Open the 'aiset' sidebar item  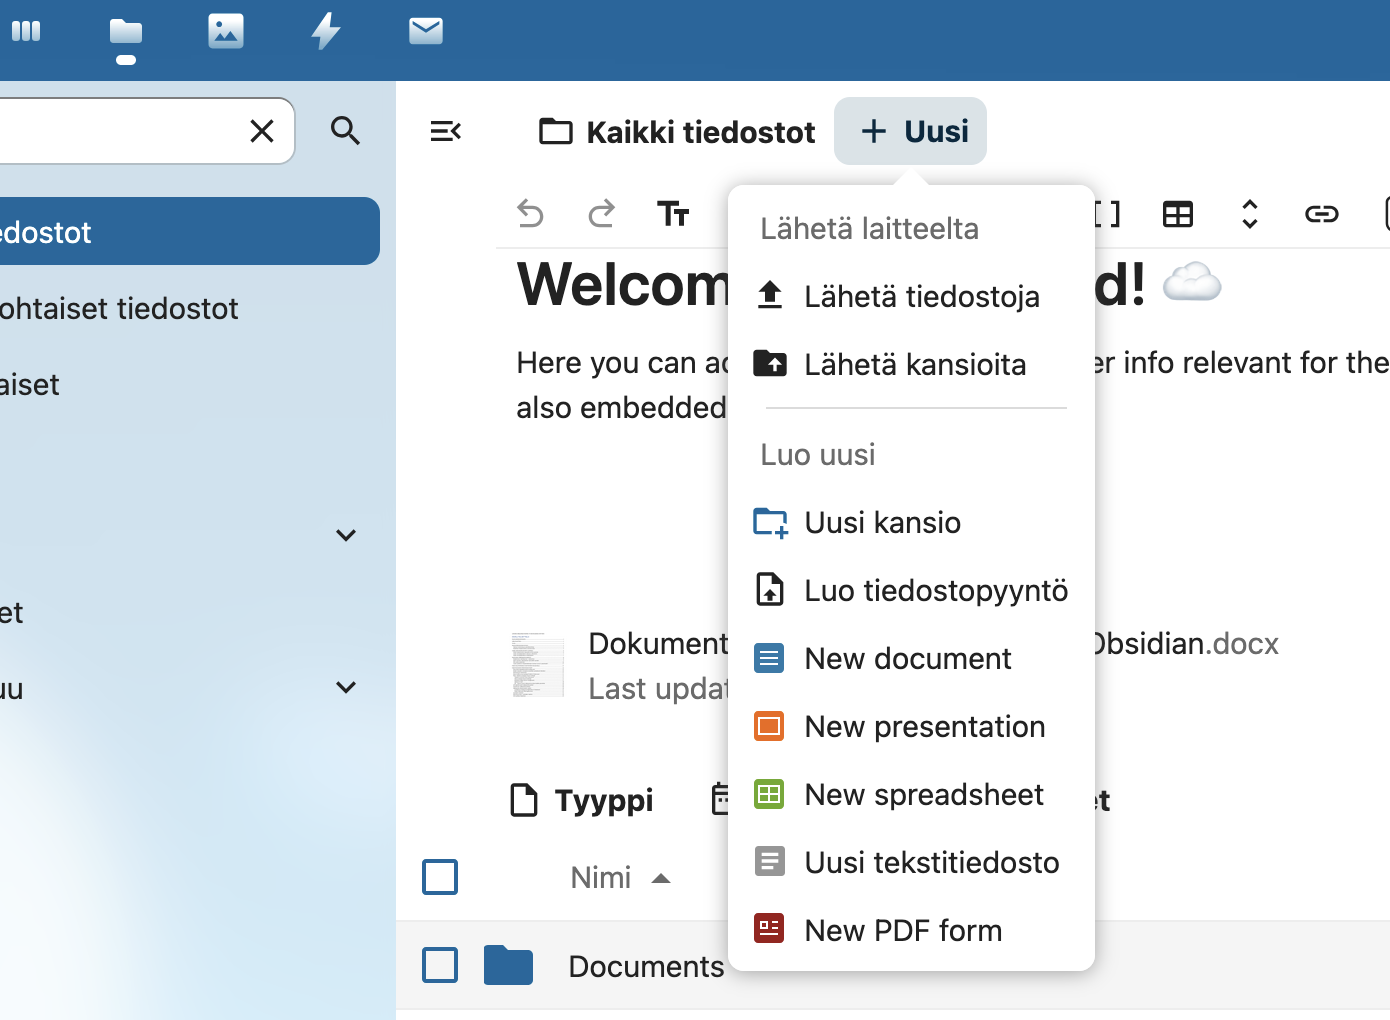point(188,385)
